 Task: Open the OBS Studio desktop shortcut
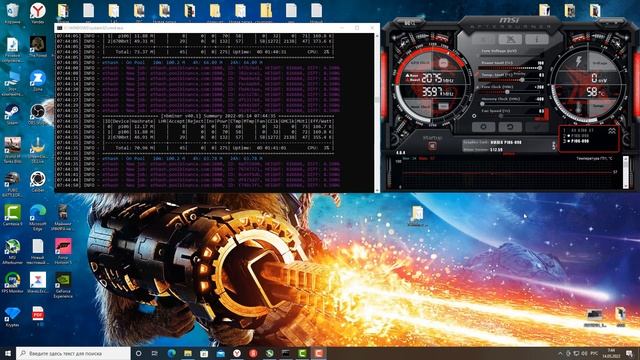coord(38,114)
